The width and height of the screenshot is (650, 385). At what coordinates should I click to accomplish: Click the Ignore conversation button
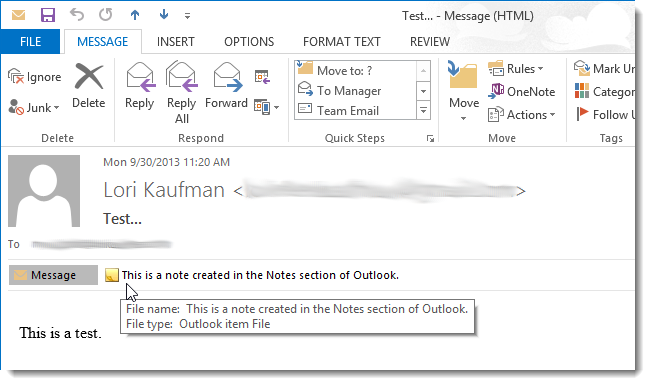34,77
